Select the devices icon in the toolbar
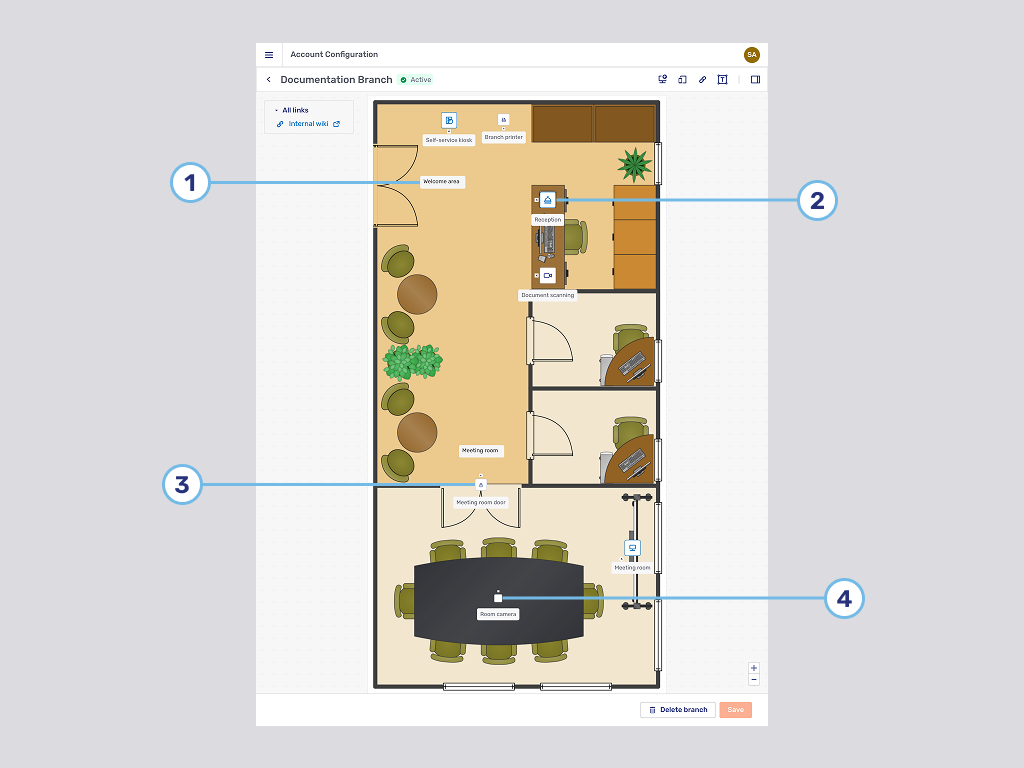The image size is (1024, 768). click(683, 79)
